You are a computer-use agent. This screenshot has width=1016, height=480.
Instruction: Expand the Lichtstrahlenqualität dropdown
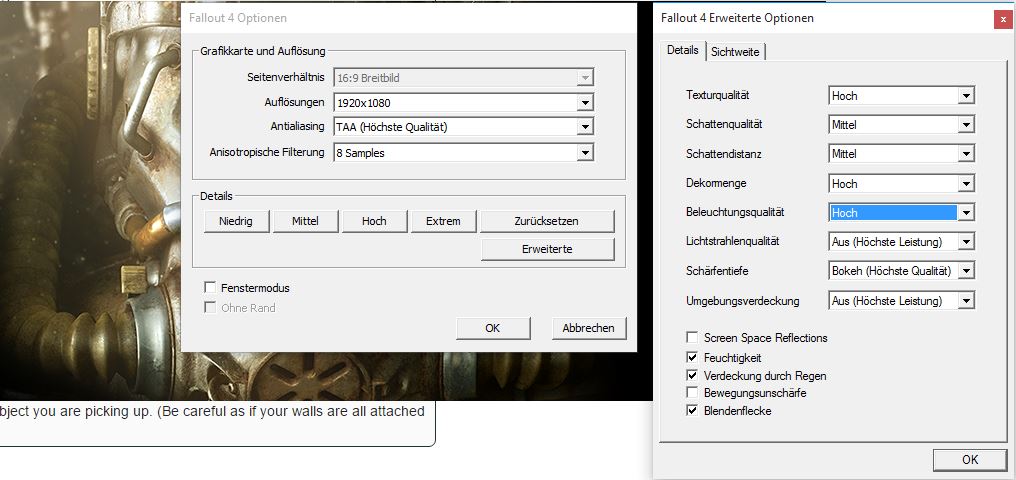tap(902, 242)
